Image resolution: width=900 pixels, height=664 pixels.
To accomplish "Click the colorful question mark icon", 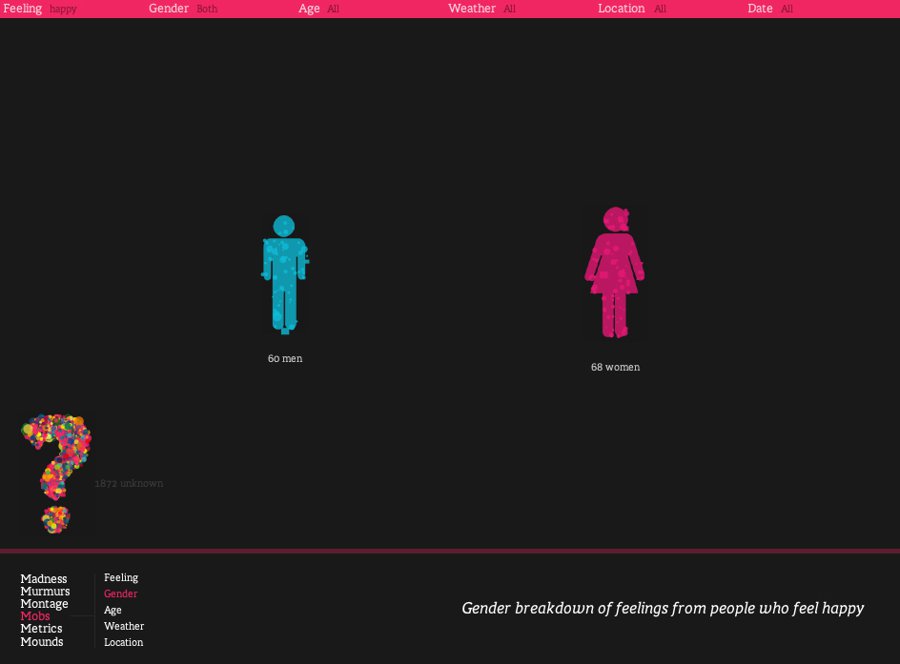I will coord(57,472).
